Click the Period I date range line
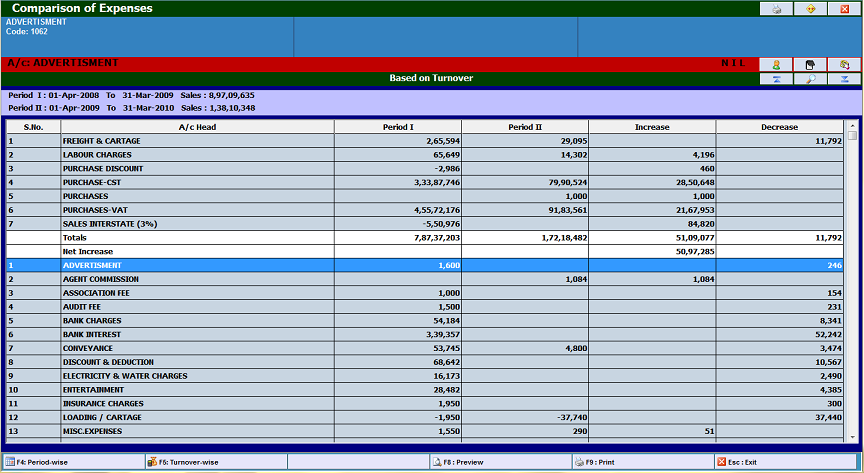This screenshot has width=864, height=473. pos(131,95)
